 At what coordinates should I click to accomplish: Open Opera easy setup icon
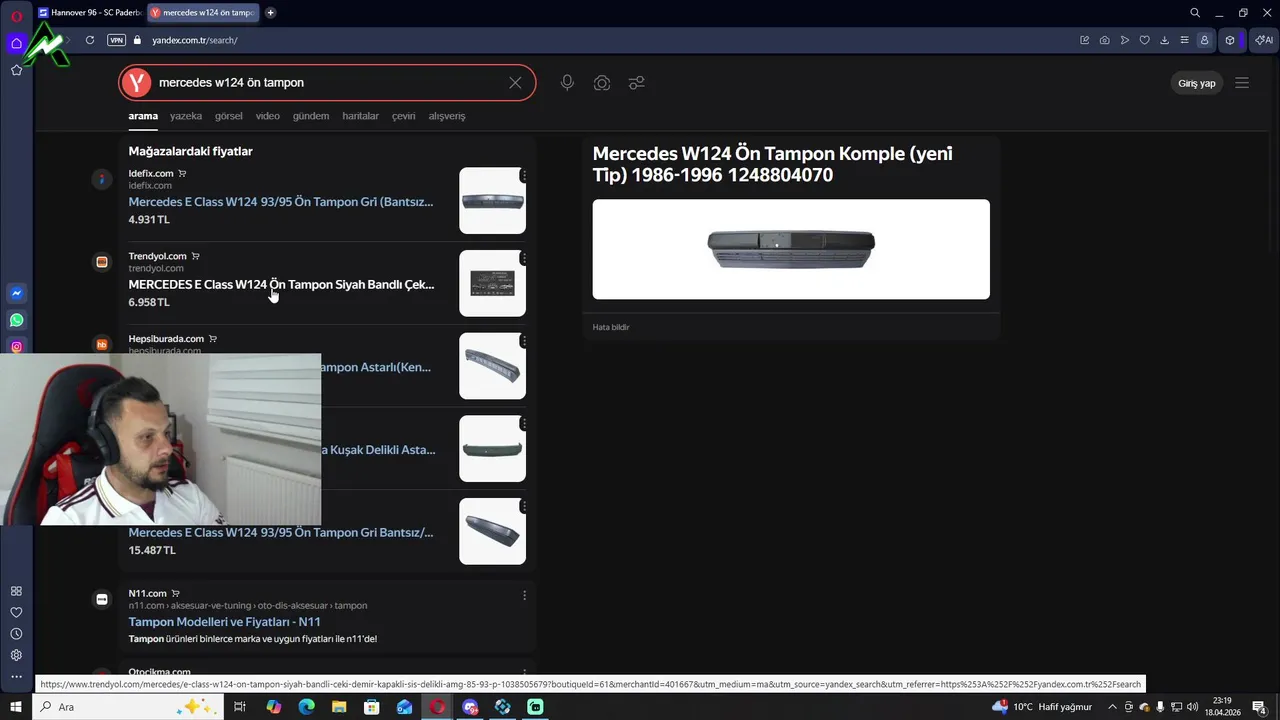point(1185,40)
